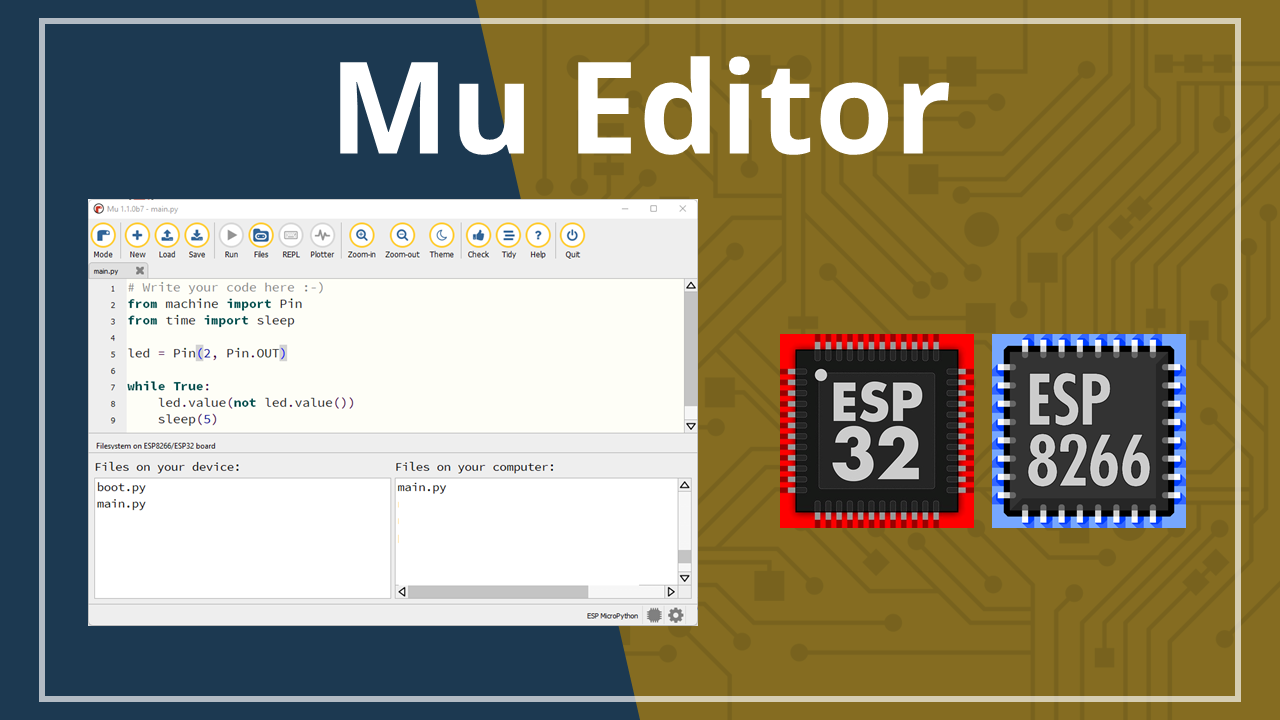
Task: Save the script with the Save icon
Action: [x=197, y=237]
